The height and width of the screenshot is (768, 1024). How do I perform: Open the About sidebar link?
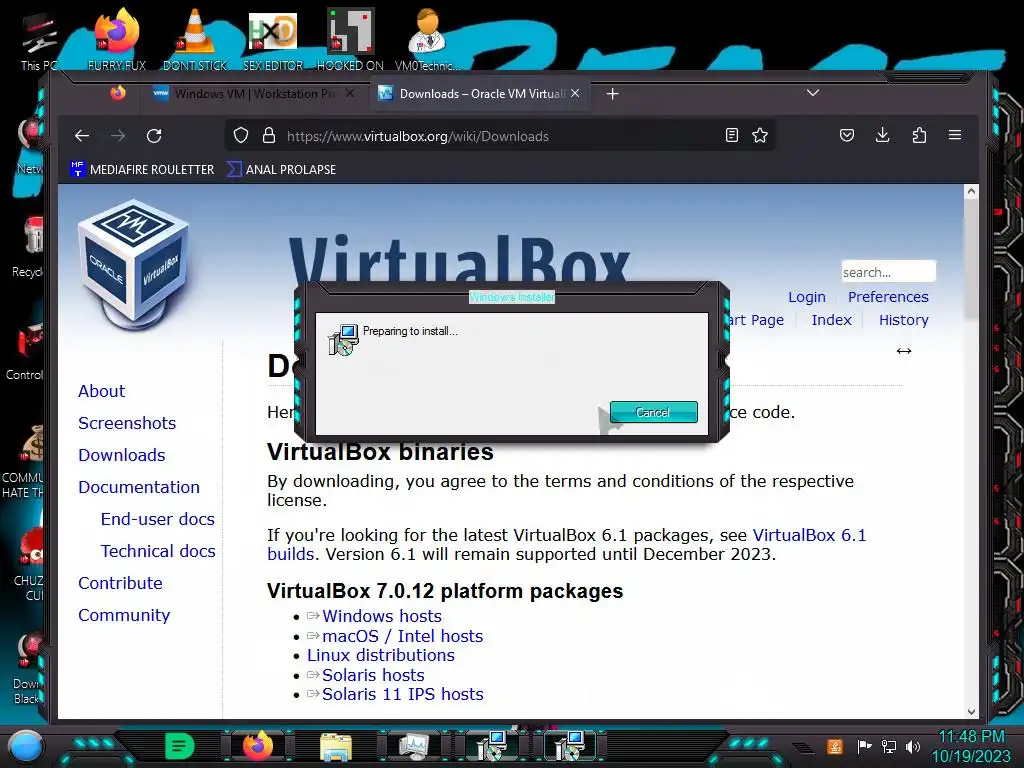101,391
